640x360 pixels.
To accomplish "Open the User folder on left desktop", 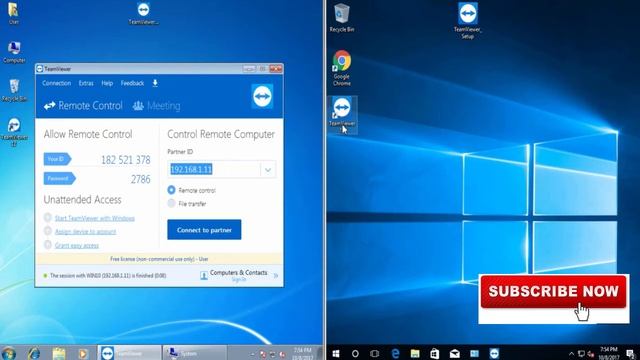I will point(13,13).
